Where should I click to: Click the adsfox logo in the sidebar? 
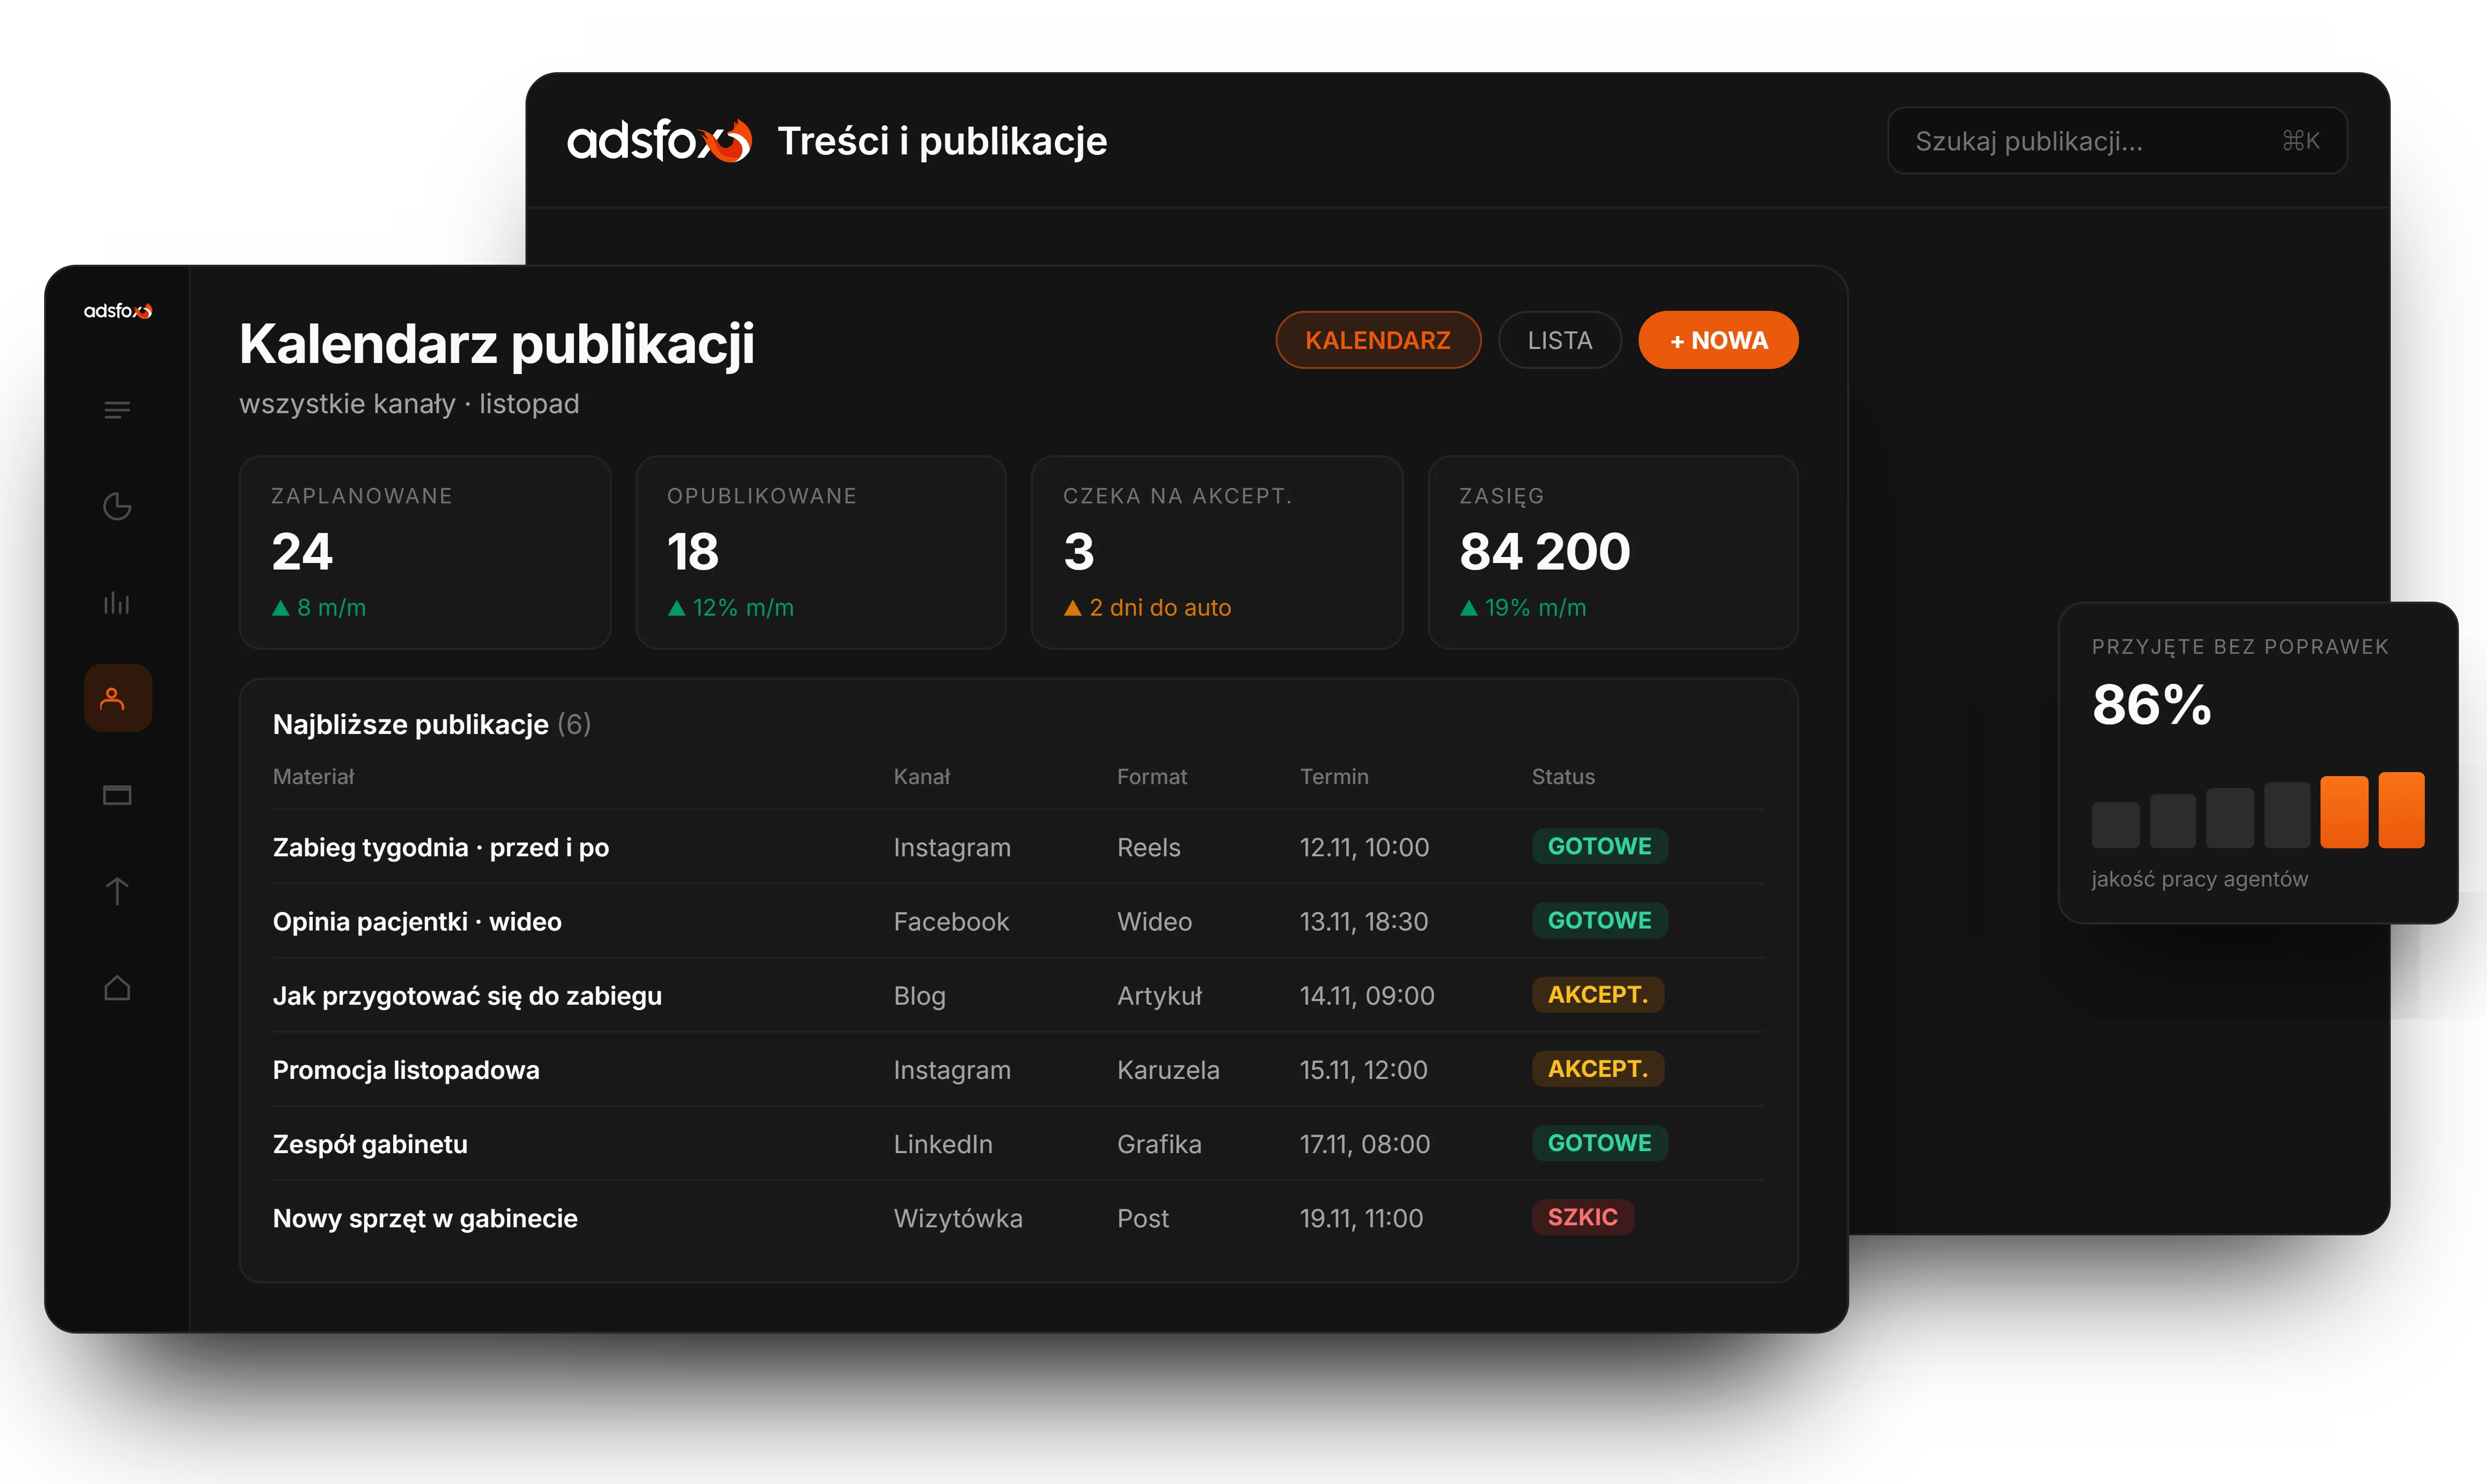tap(118, 311)
